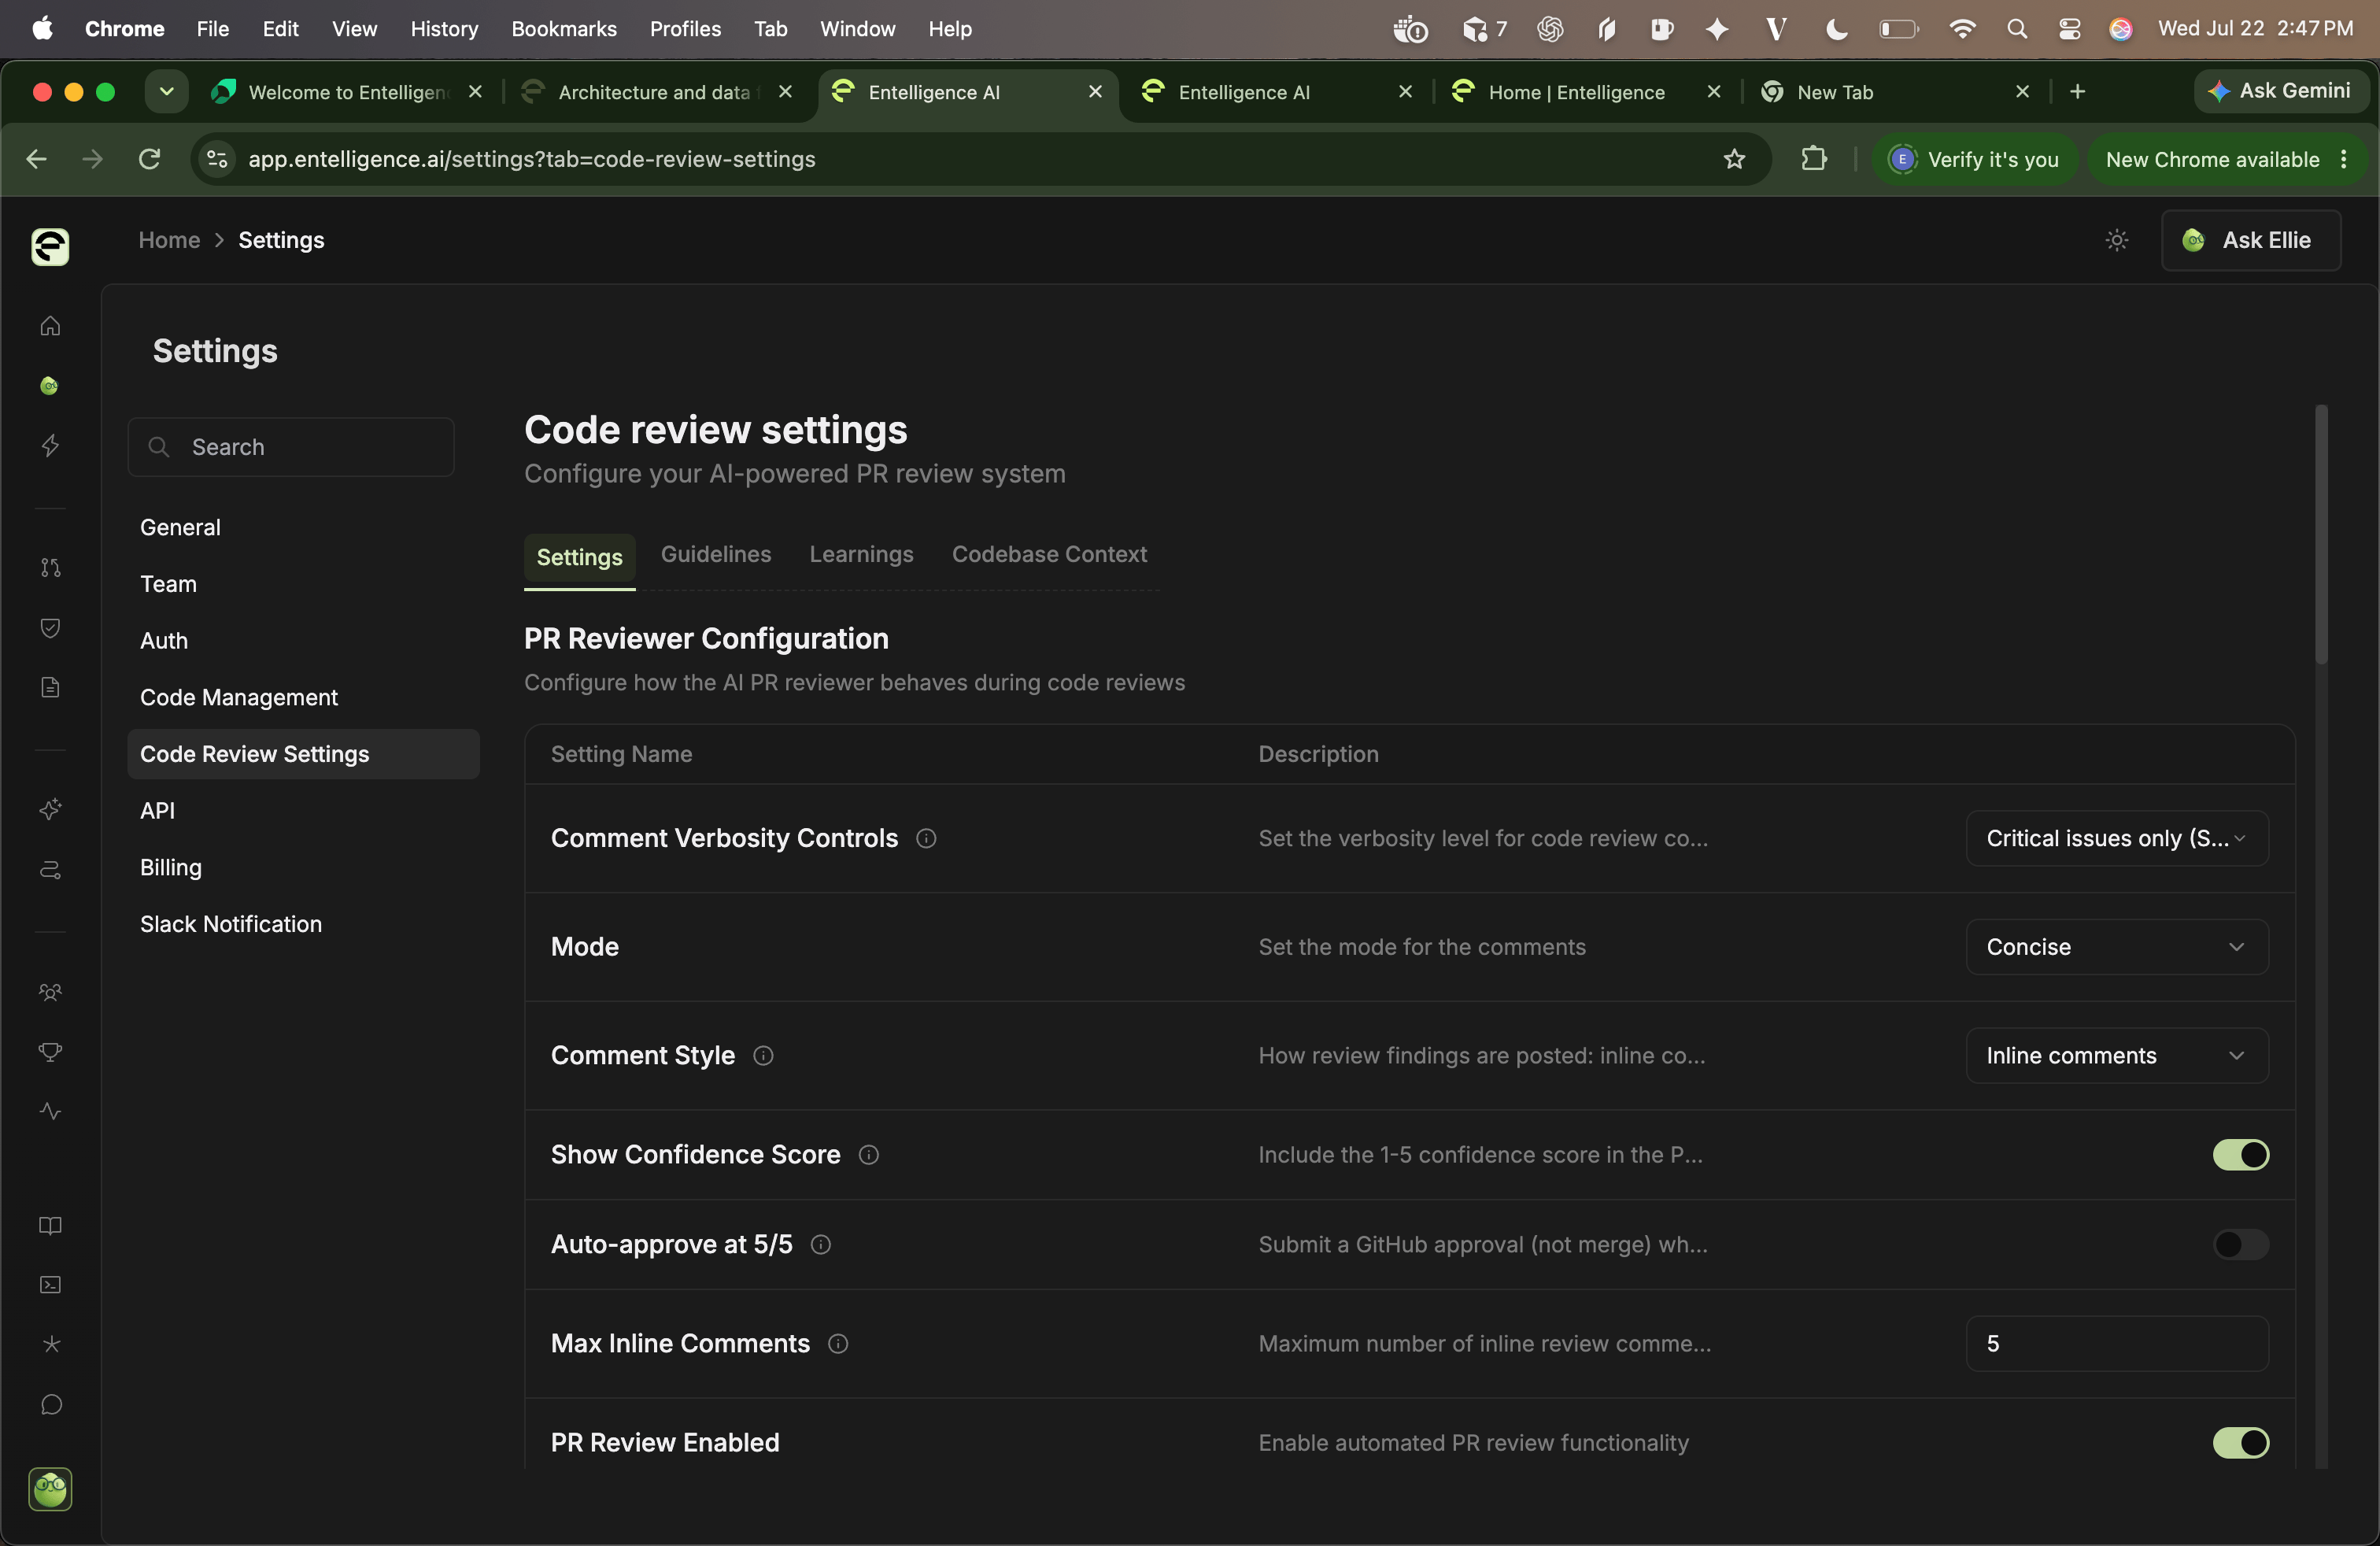Turn off the PR Review Enabled toggle
The width and height of the screenshot is (2380, 1546).
[2240, 1443]
